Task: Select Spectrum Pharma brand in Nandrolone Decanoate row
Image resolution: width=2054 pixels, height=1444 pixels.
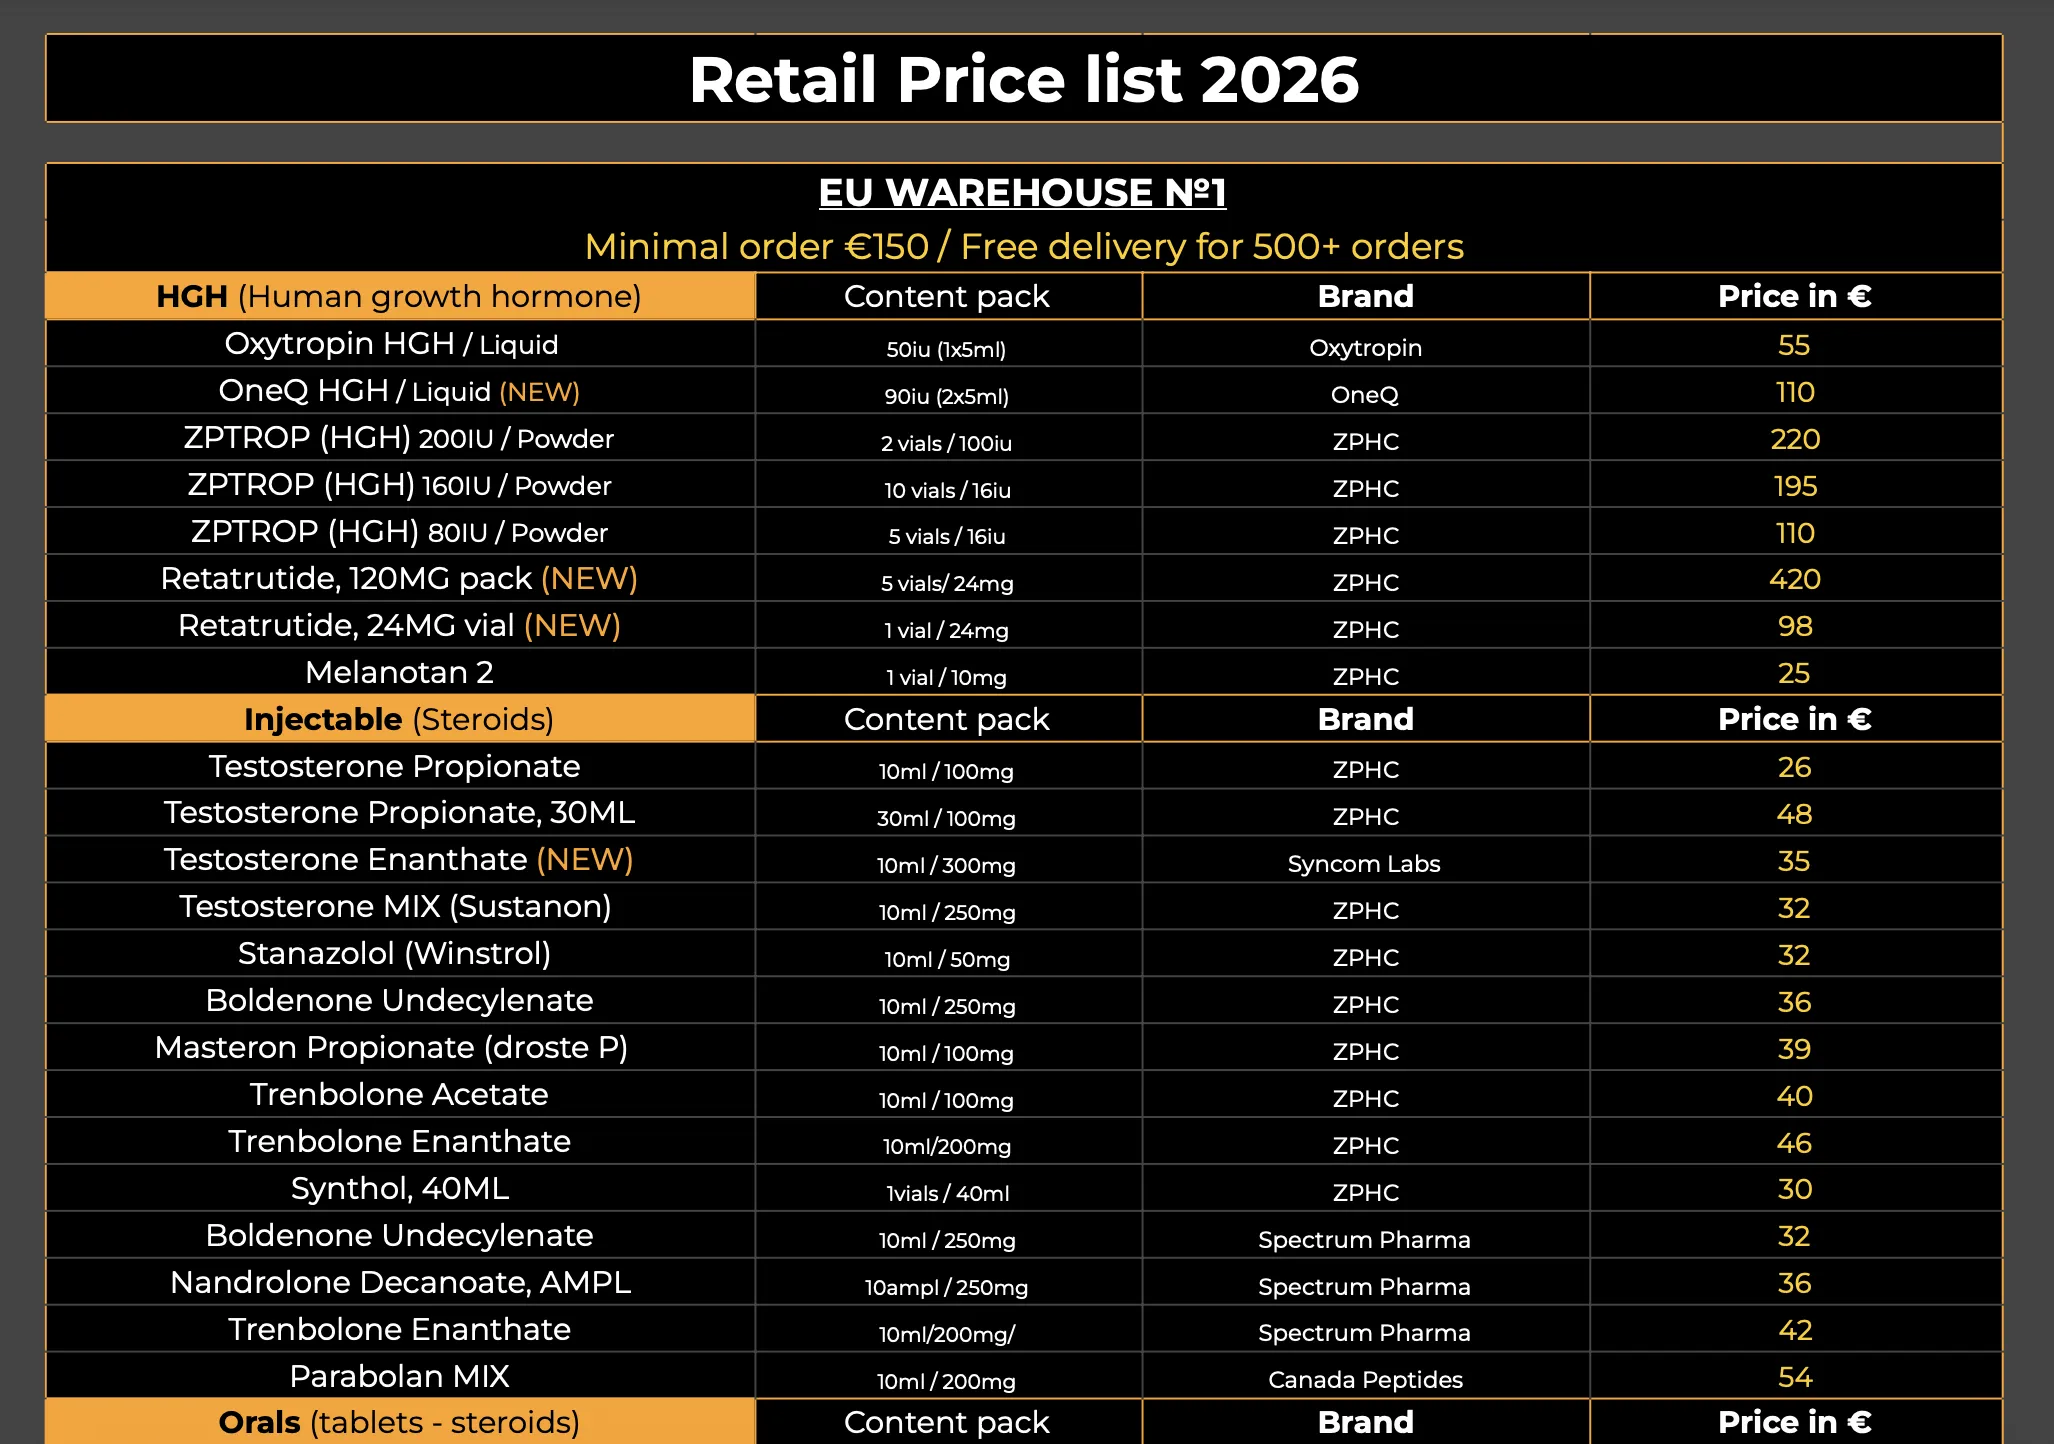Action: tap(1364, 1286)
